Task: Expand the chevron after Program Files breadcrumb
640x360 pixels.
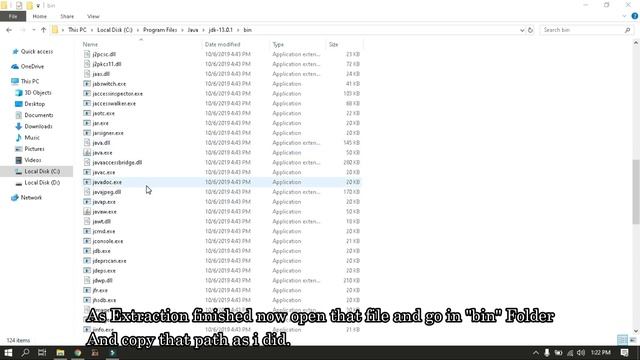Action: 182,30
